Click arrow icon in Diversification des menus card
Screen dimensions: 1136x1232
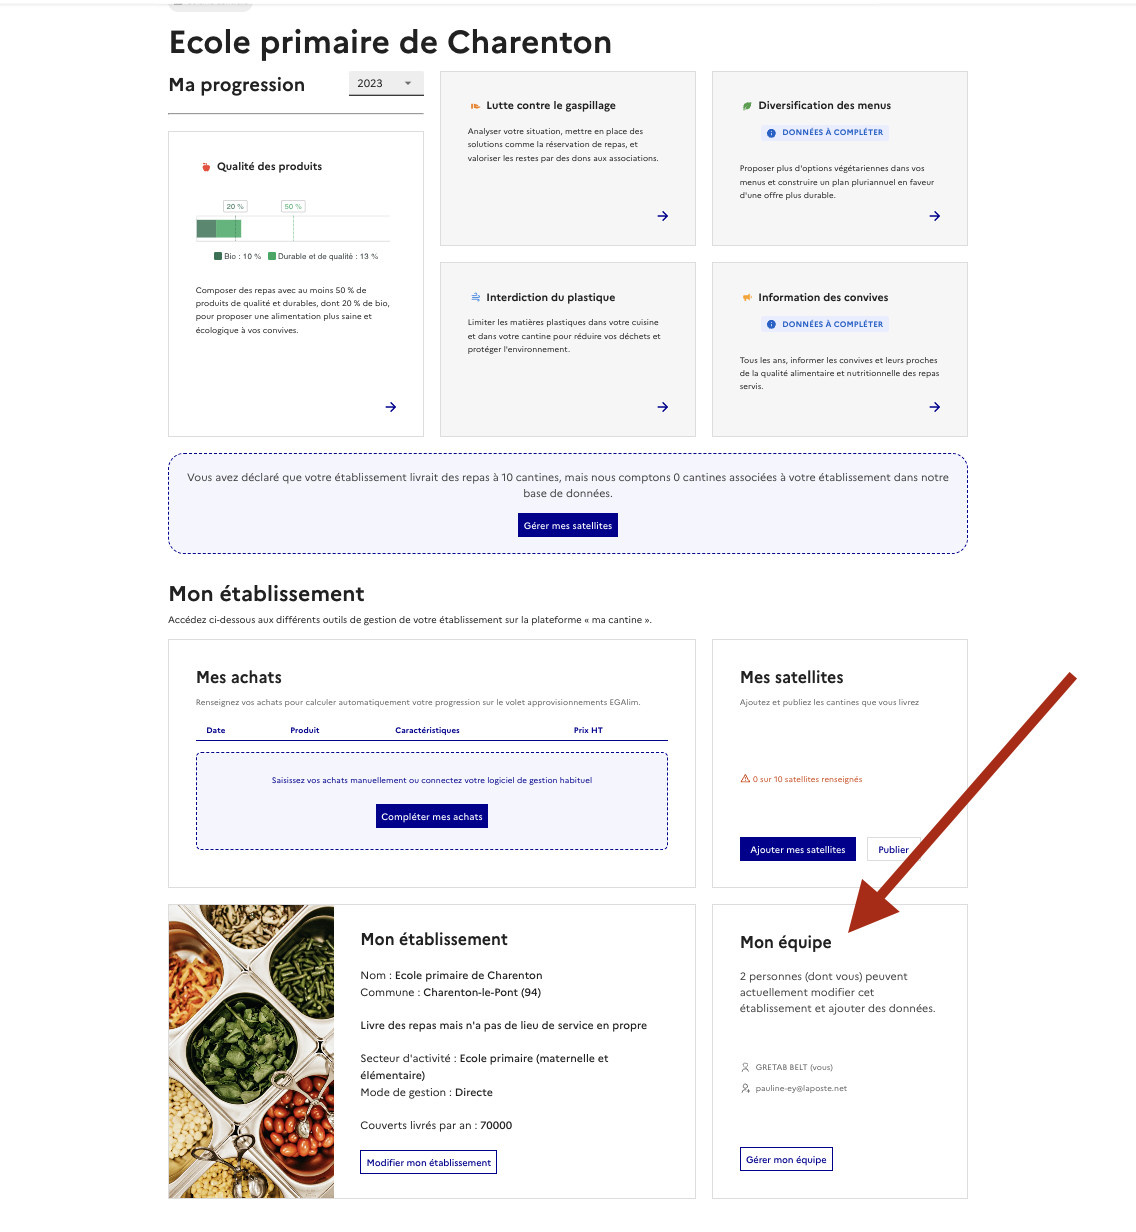pos(935,216)
